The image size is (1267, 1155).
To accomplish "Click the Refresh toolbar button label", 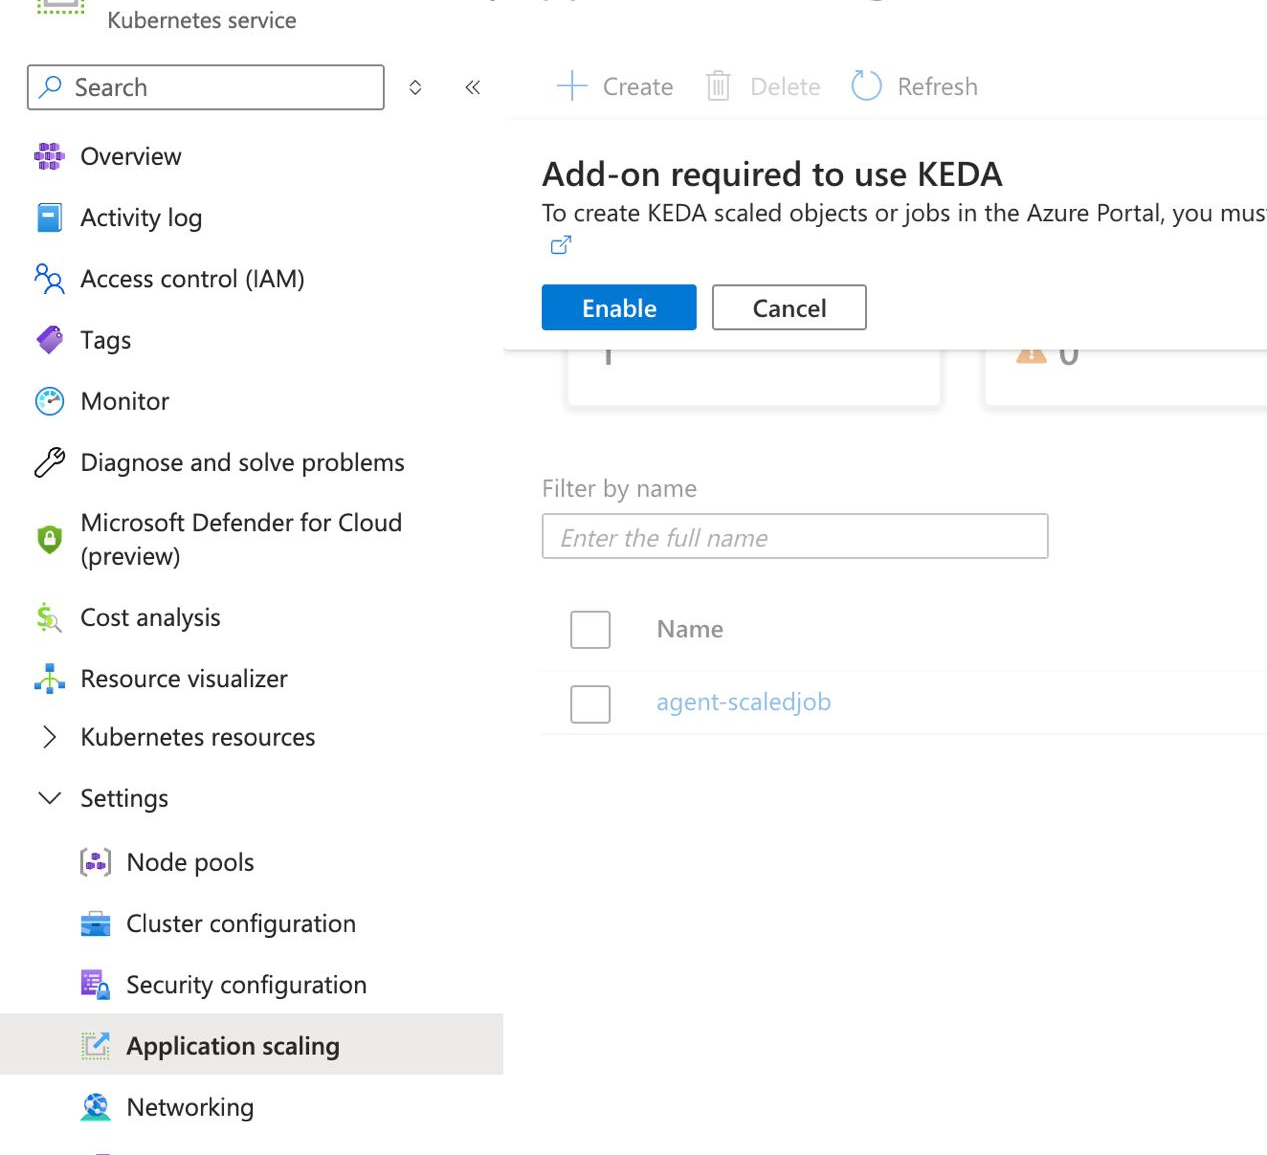I will [x=937, y=87].
